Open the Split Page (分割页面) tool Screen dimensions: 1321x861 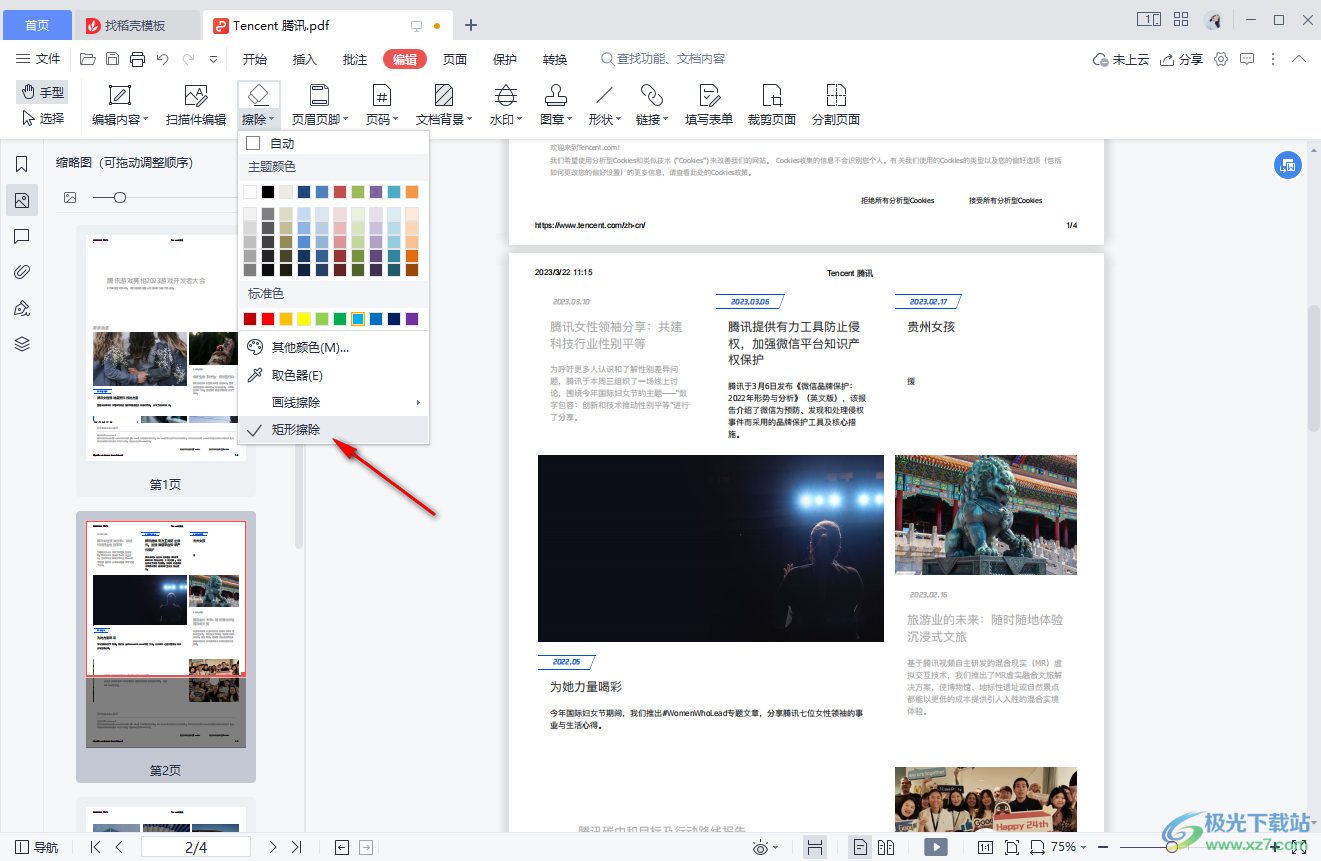[836, 105]
